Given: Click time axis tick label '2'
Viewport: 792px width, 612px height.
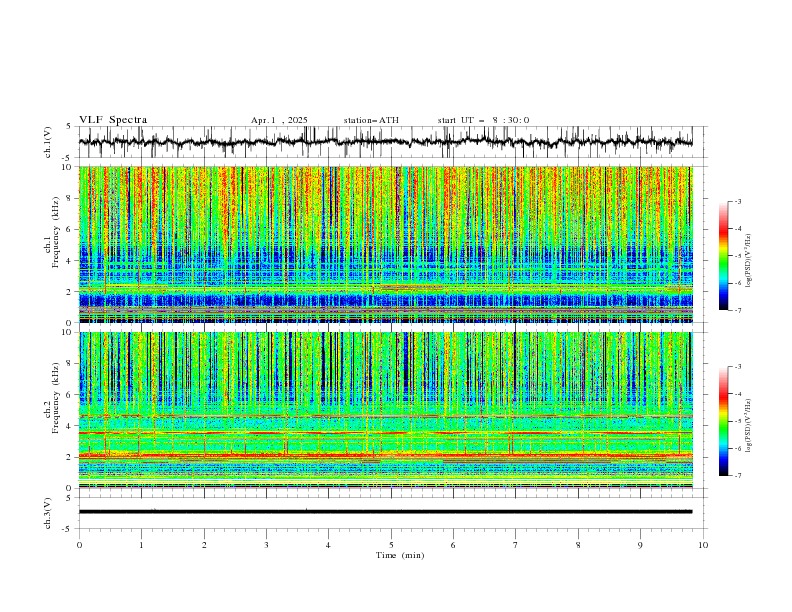Looking at the screenshot, I should point(204,545).
